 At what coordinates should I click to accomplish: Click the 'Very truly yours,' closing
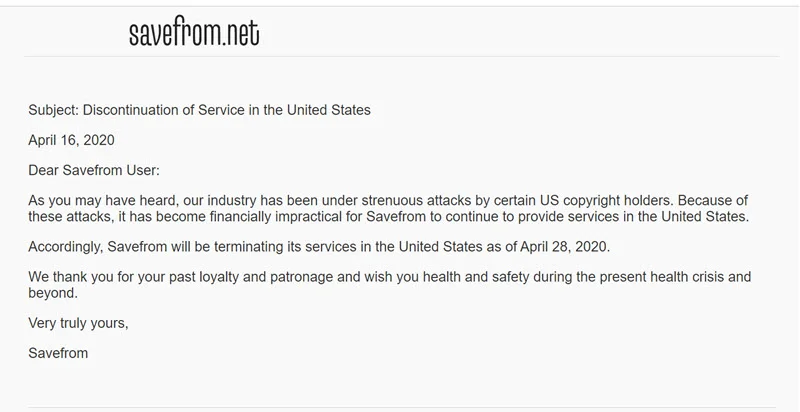click(78, 323)
